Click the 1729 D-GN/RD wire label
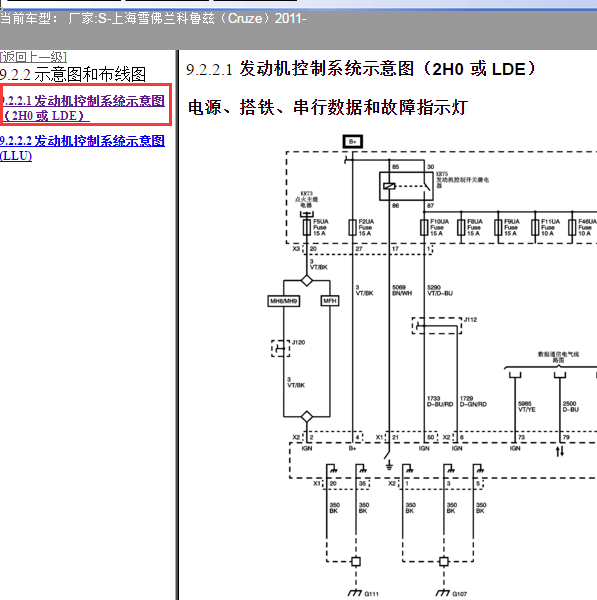Image resolution: width=597 pixels, height=600 pixels. pos(473,401)
